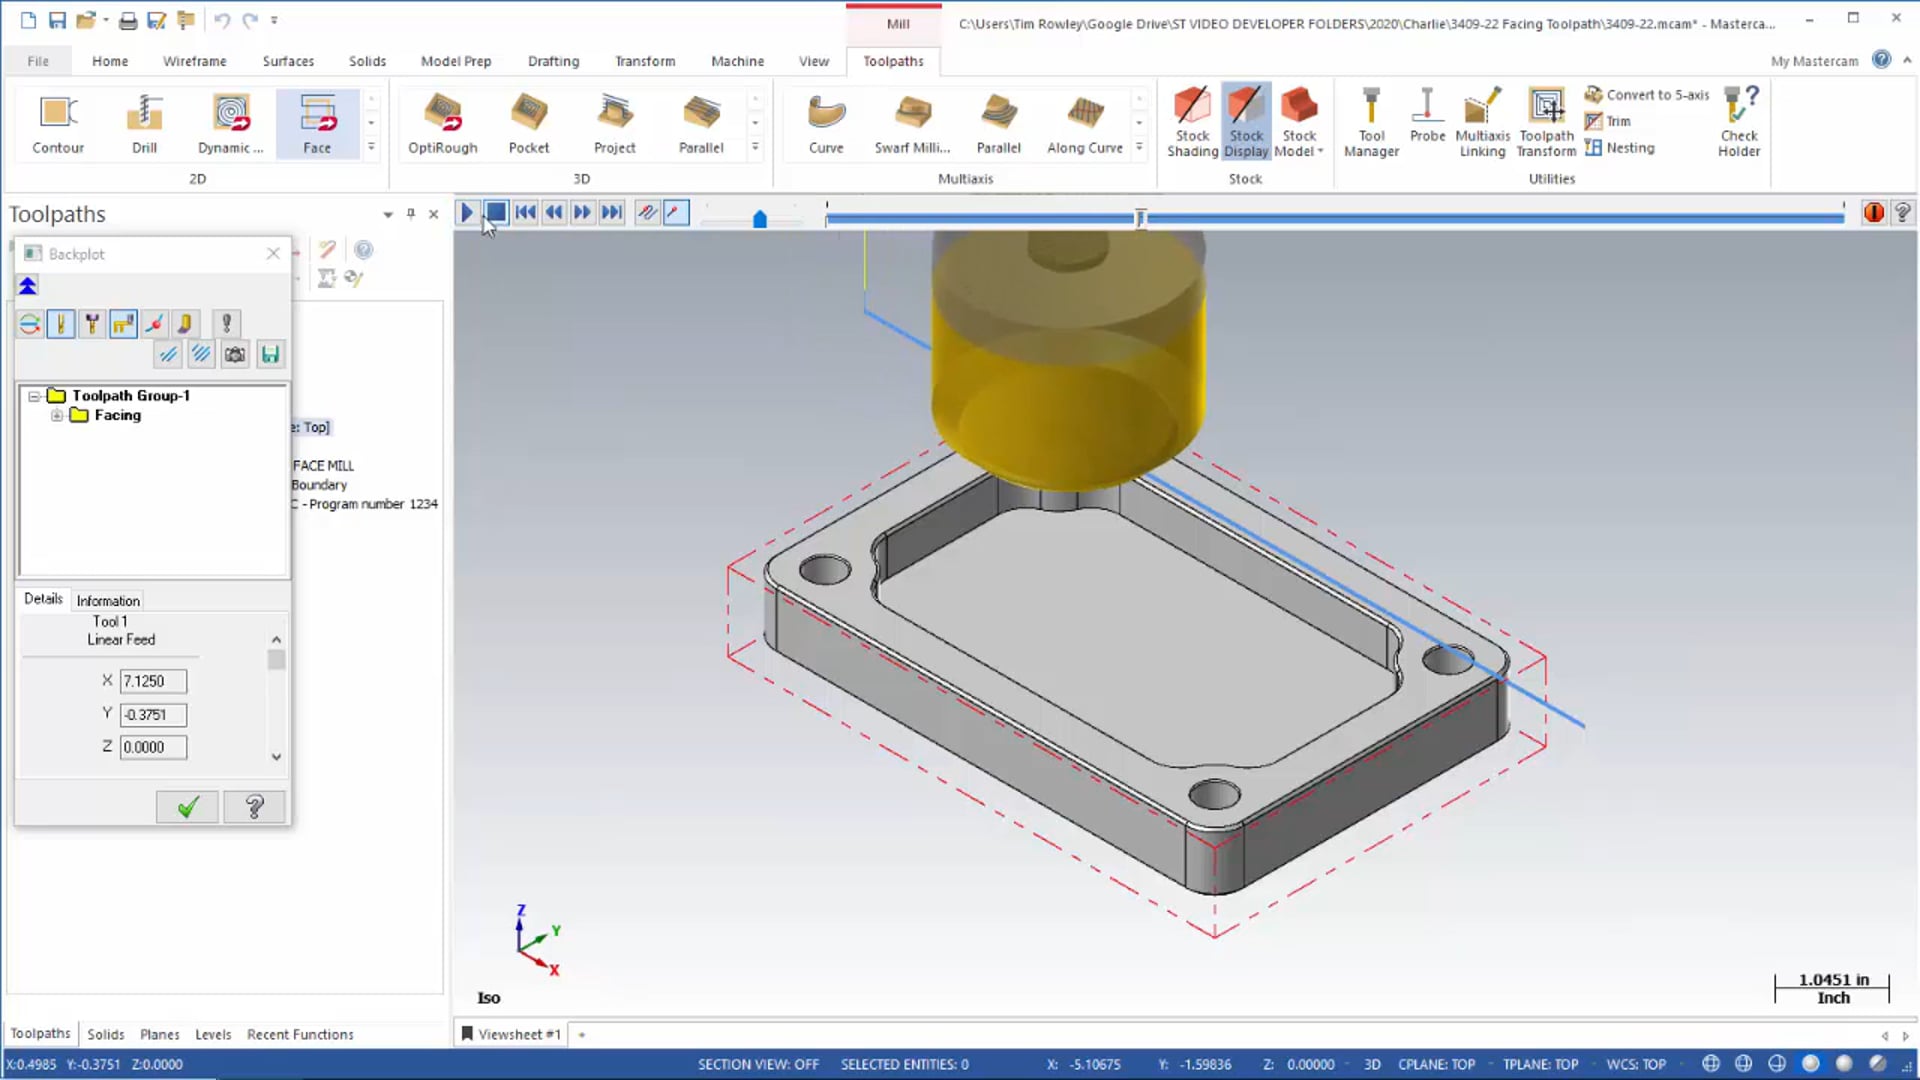Collapse the Toolpath Group-1 tree node

pos(34,396)
